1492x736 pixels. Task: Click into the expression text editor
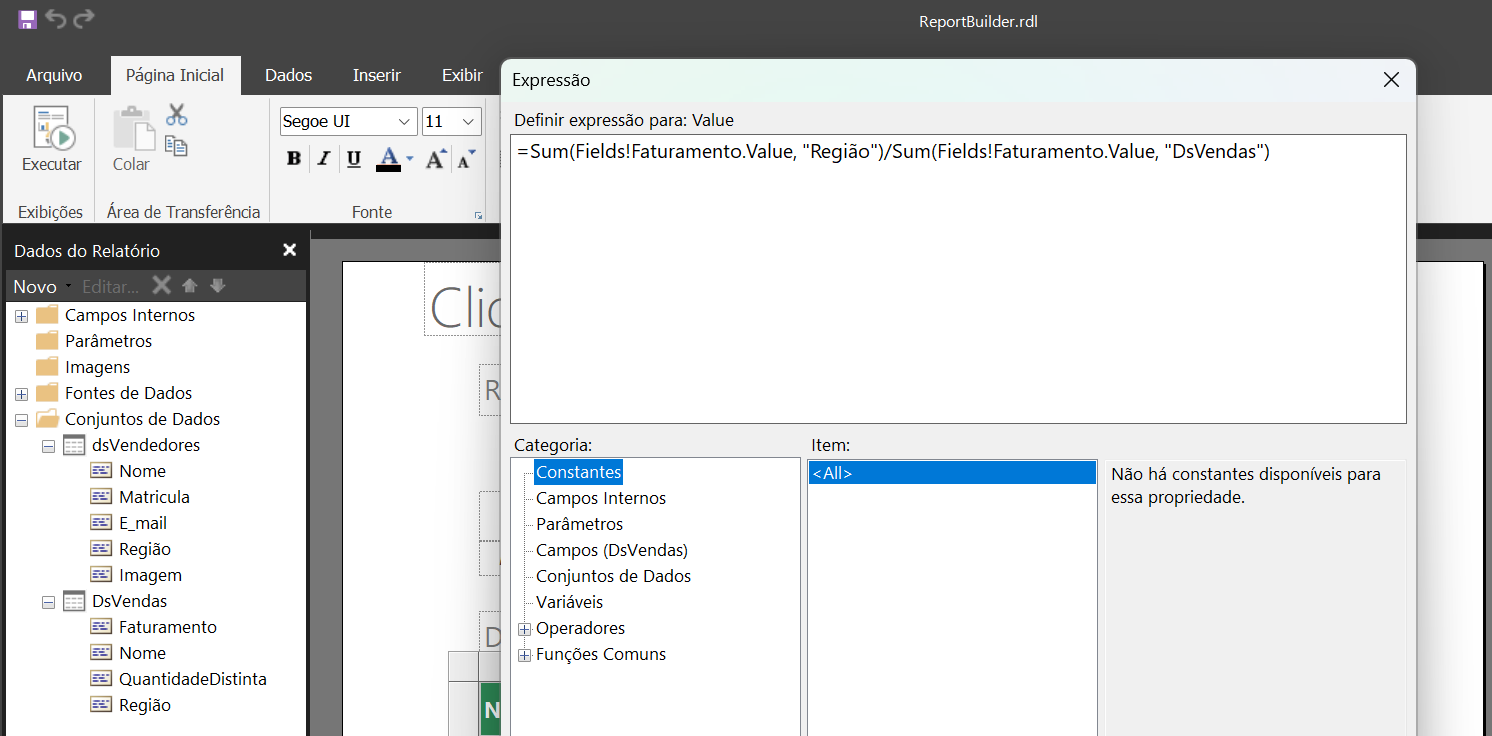click(958, 279)
